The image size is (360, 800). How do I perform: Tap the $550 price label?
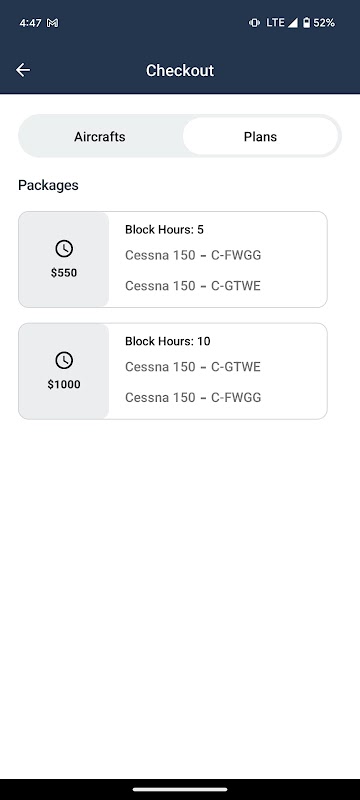64,273
